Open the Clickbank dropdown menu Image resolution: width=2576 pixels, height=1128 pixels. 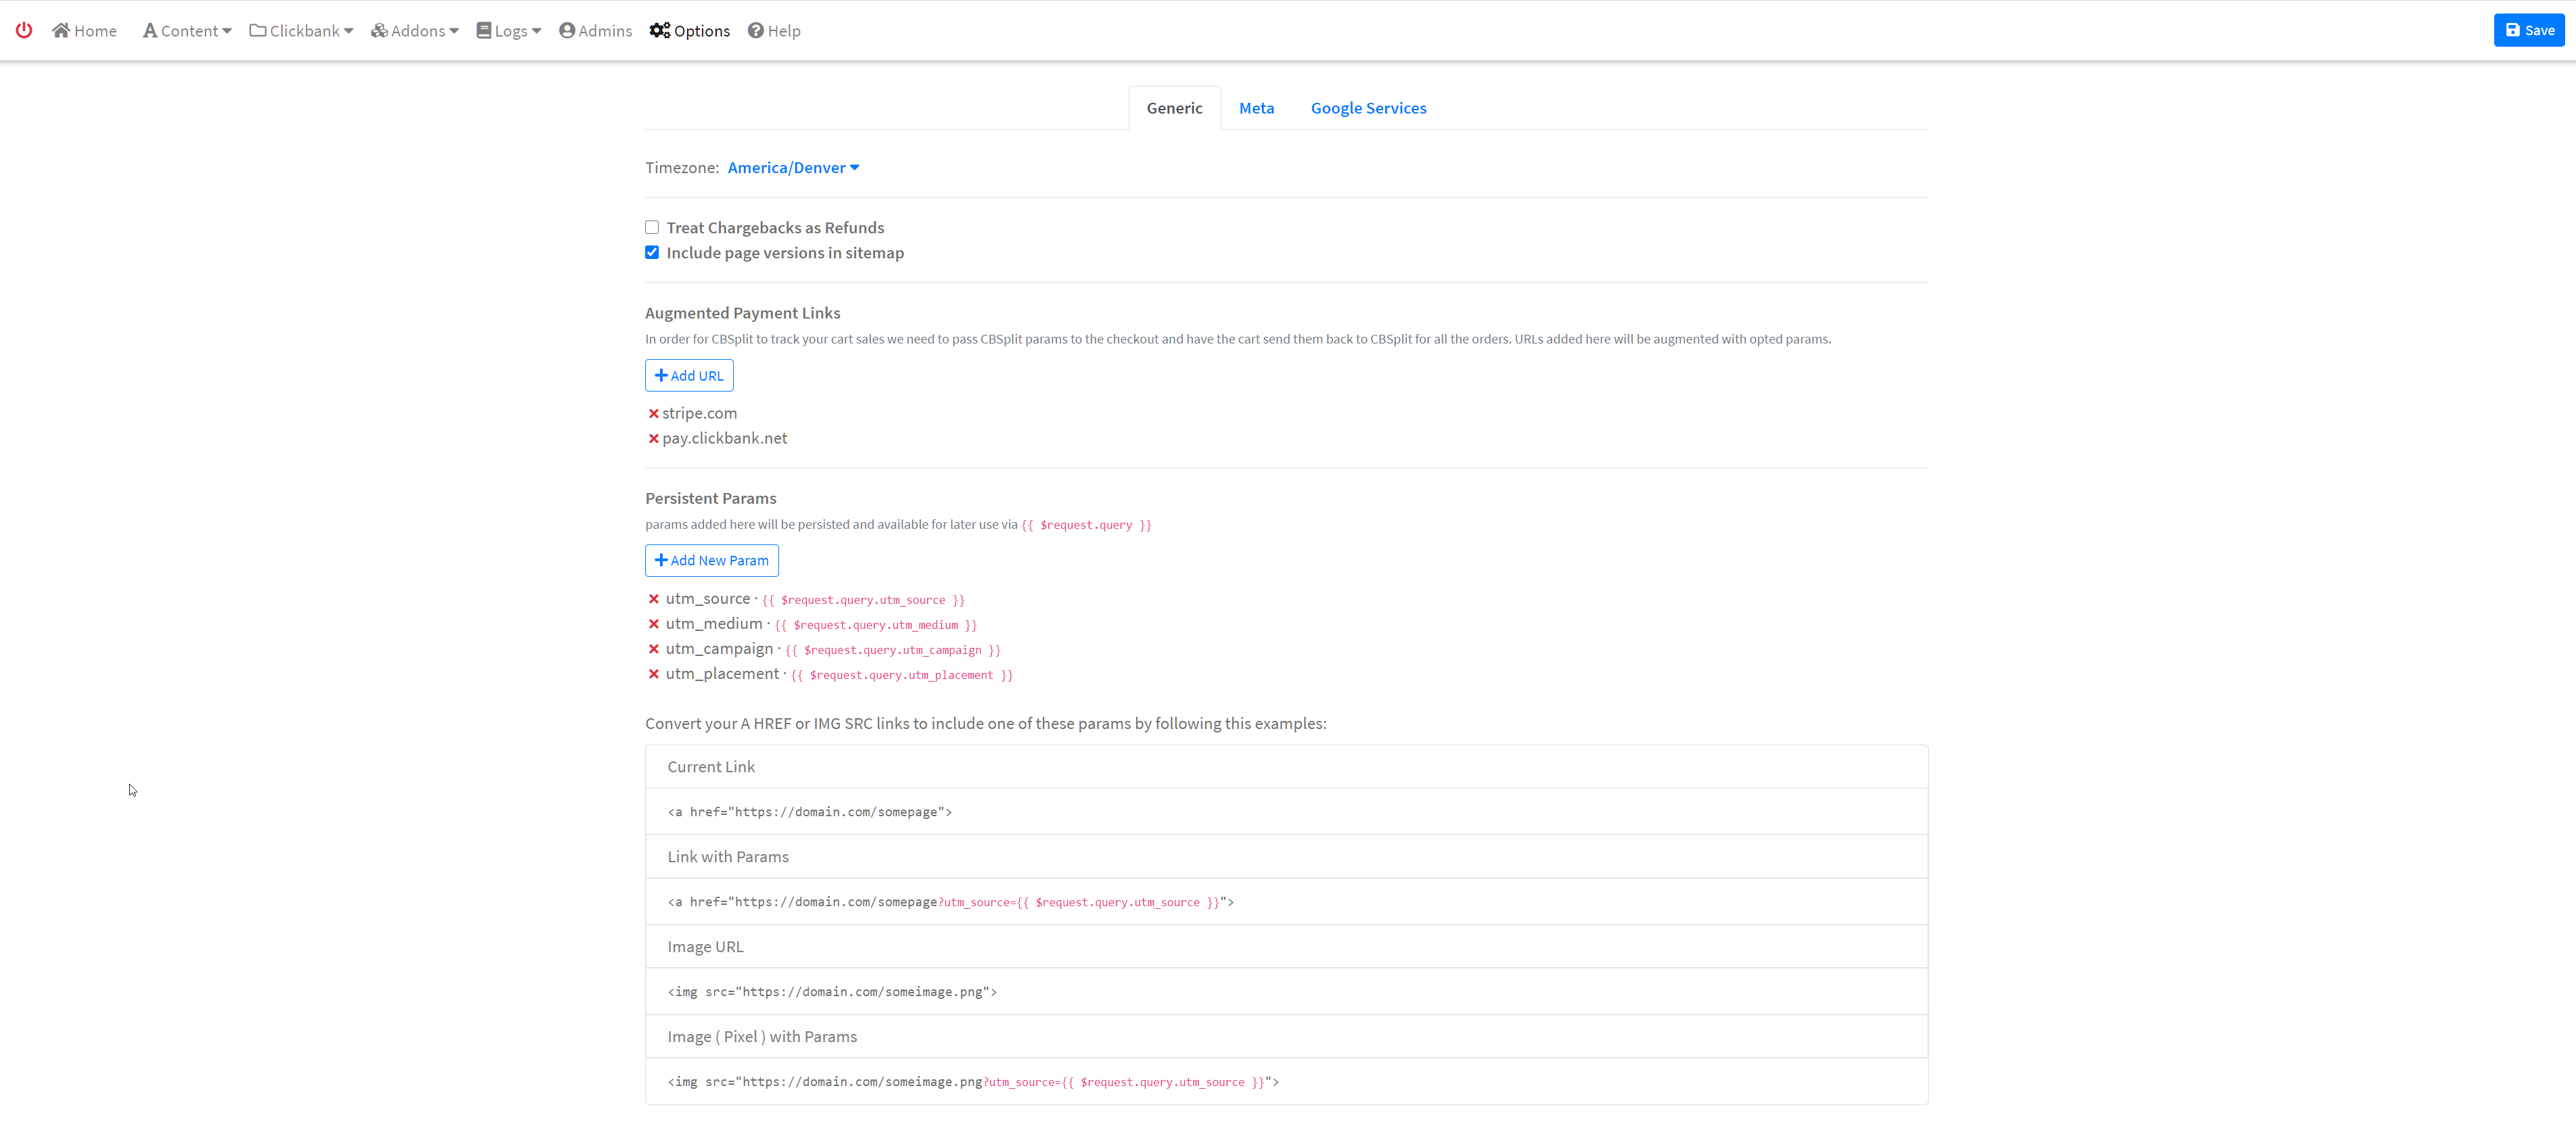[x=301, y=31]
